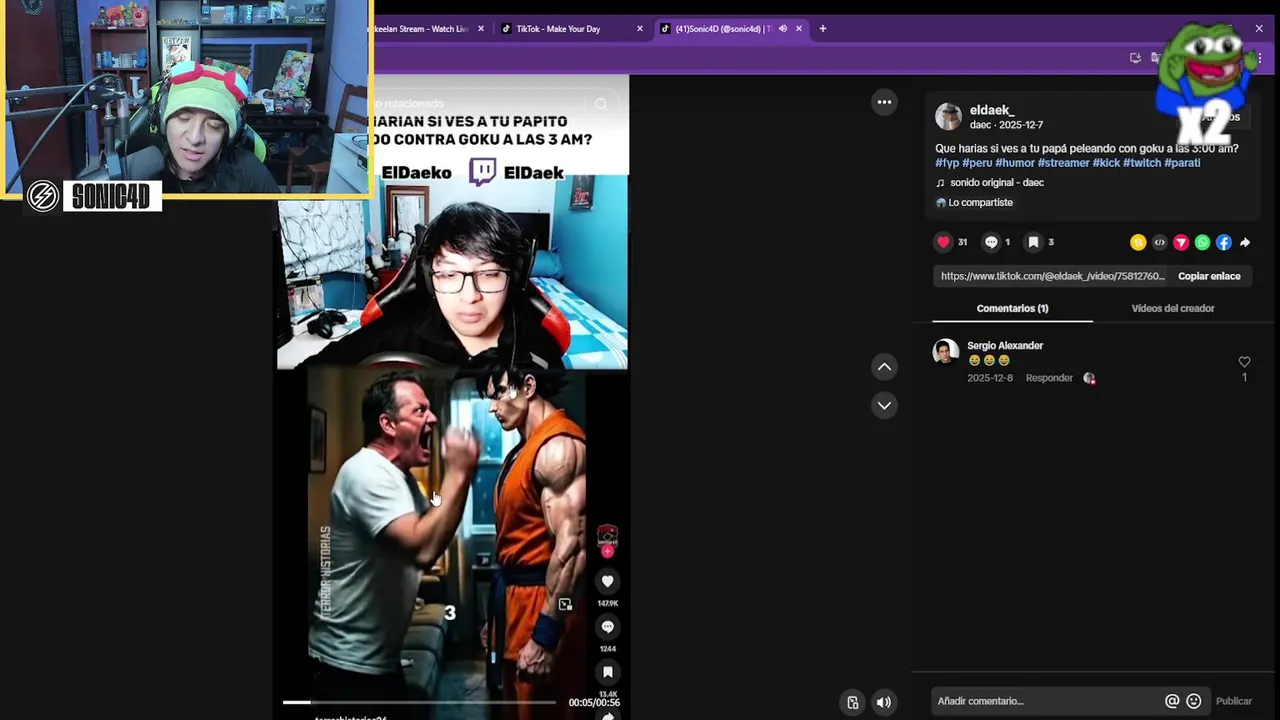Send to friends via pink paper-plane icon
The image size is (1280, 720).
[x=1181, y=242]
